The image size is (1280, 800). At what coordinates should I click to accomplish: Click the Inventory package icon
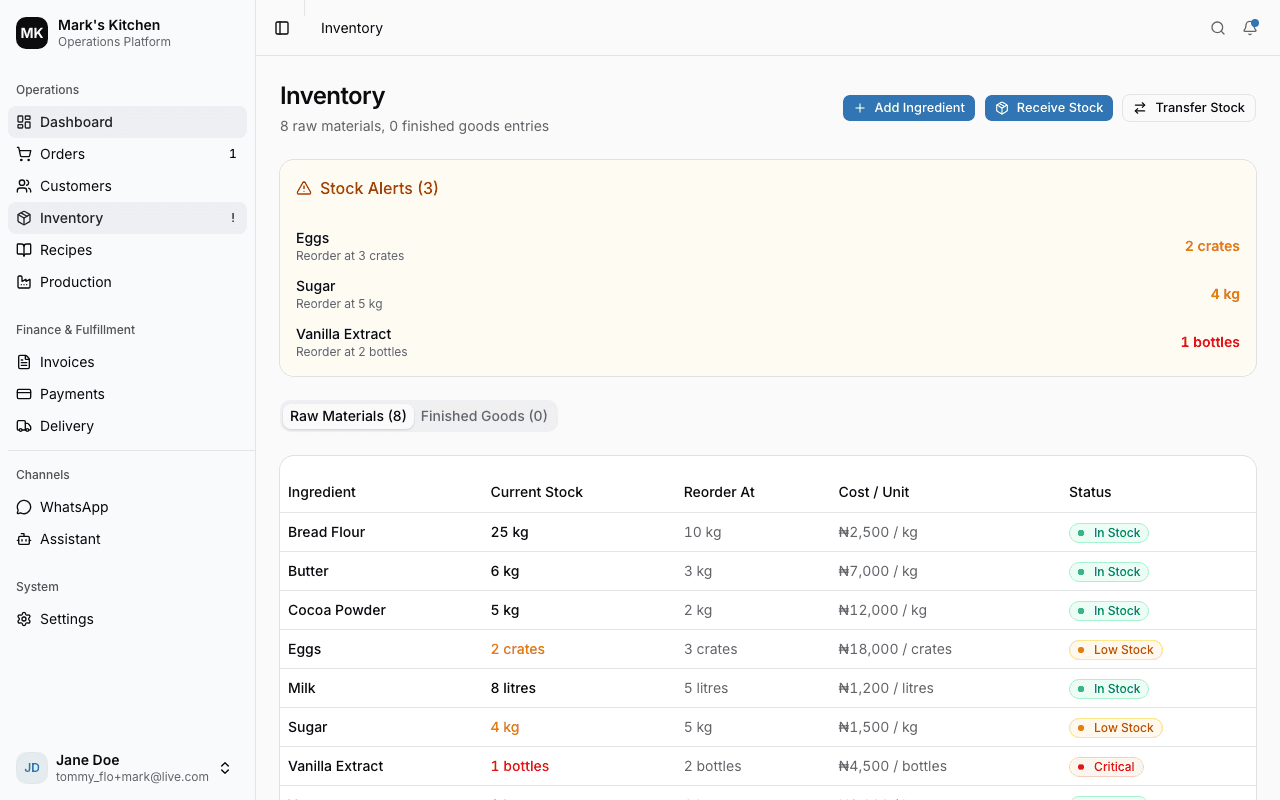23,218
